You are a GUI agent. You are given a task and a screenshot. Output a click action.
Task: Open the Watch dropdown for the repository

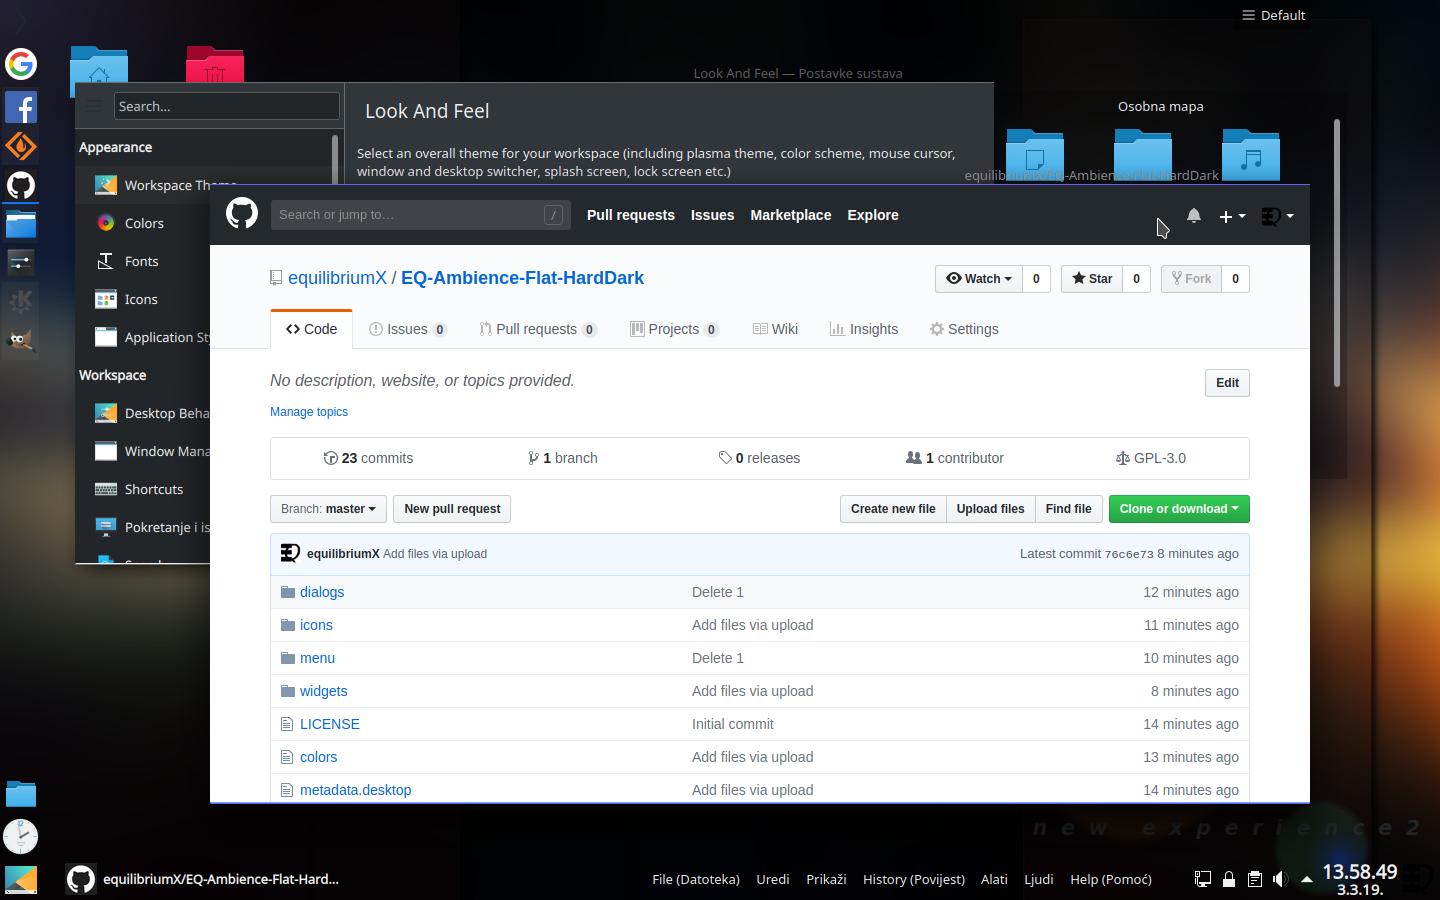979,279
